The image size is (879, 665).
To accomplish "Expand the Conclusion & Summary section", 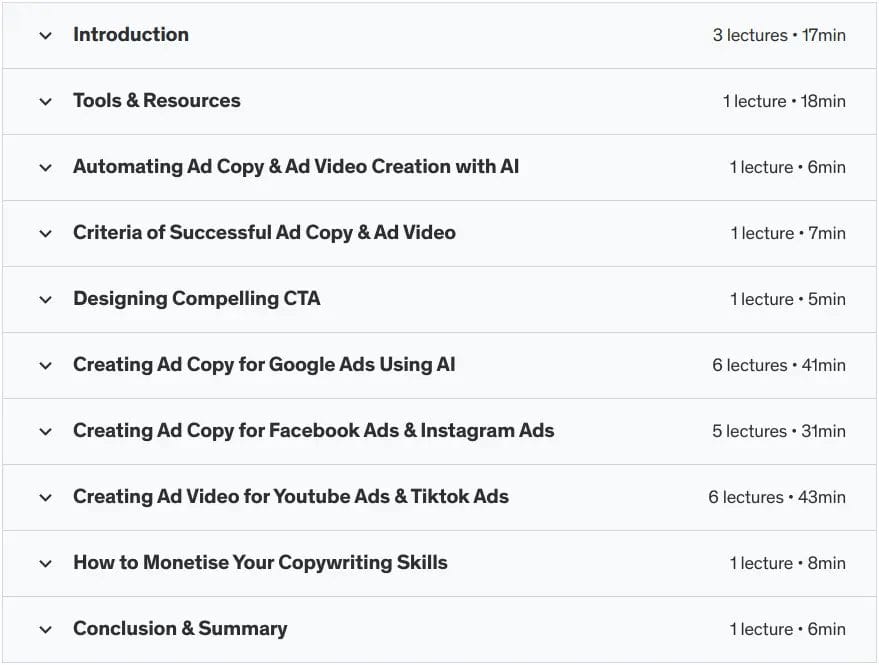I will (45, 629).
